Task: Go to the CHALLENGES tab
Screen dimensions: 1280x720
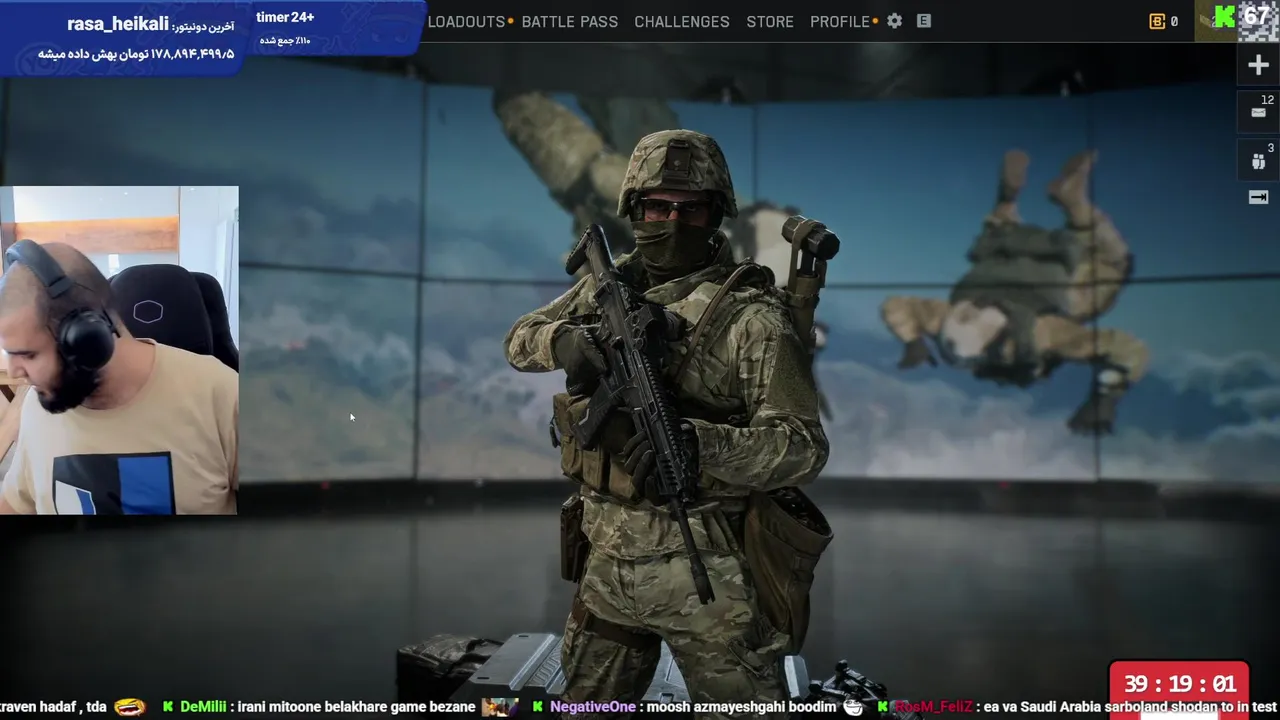Action: [682, 21]
